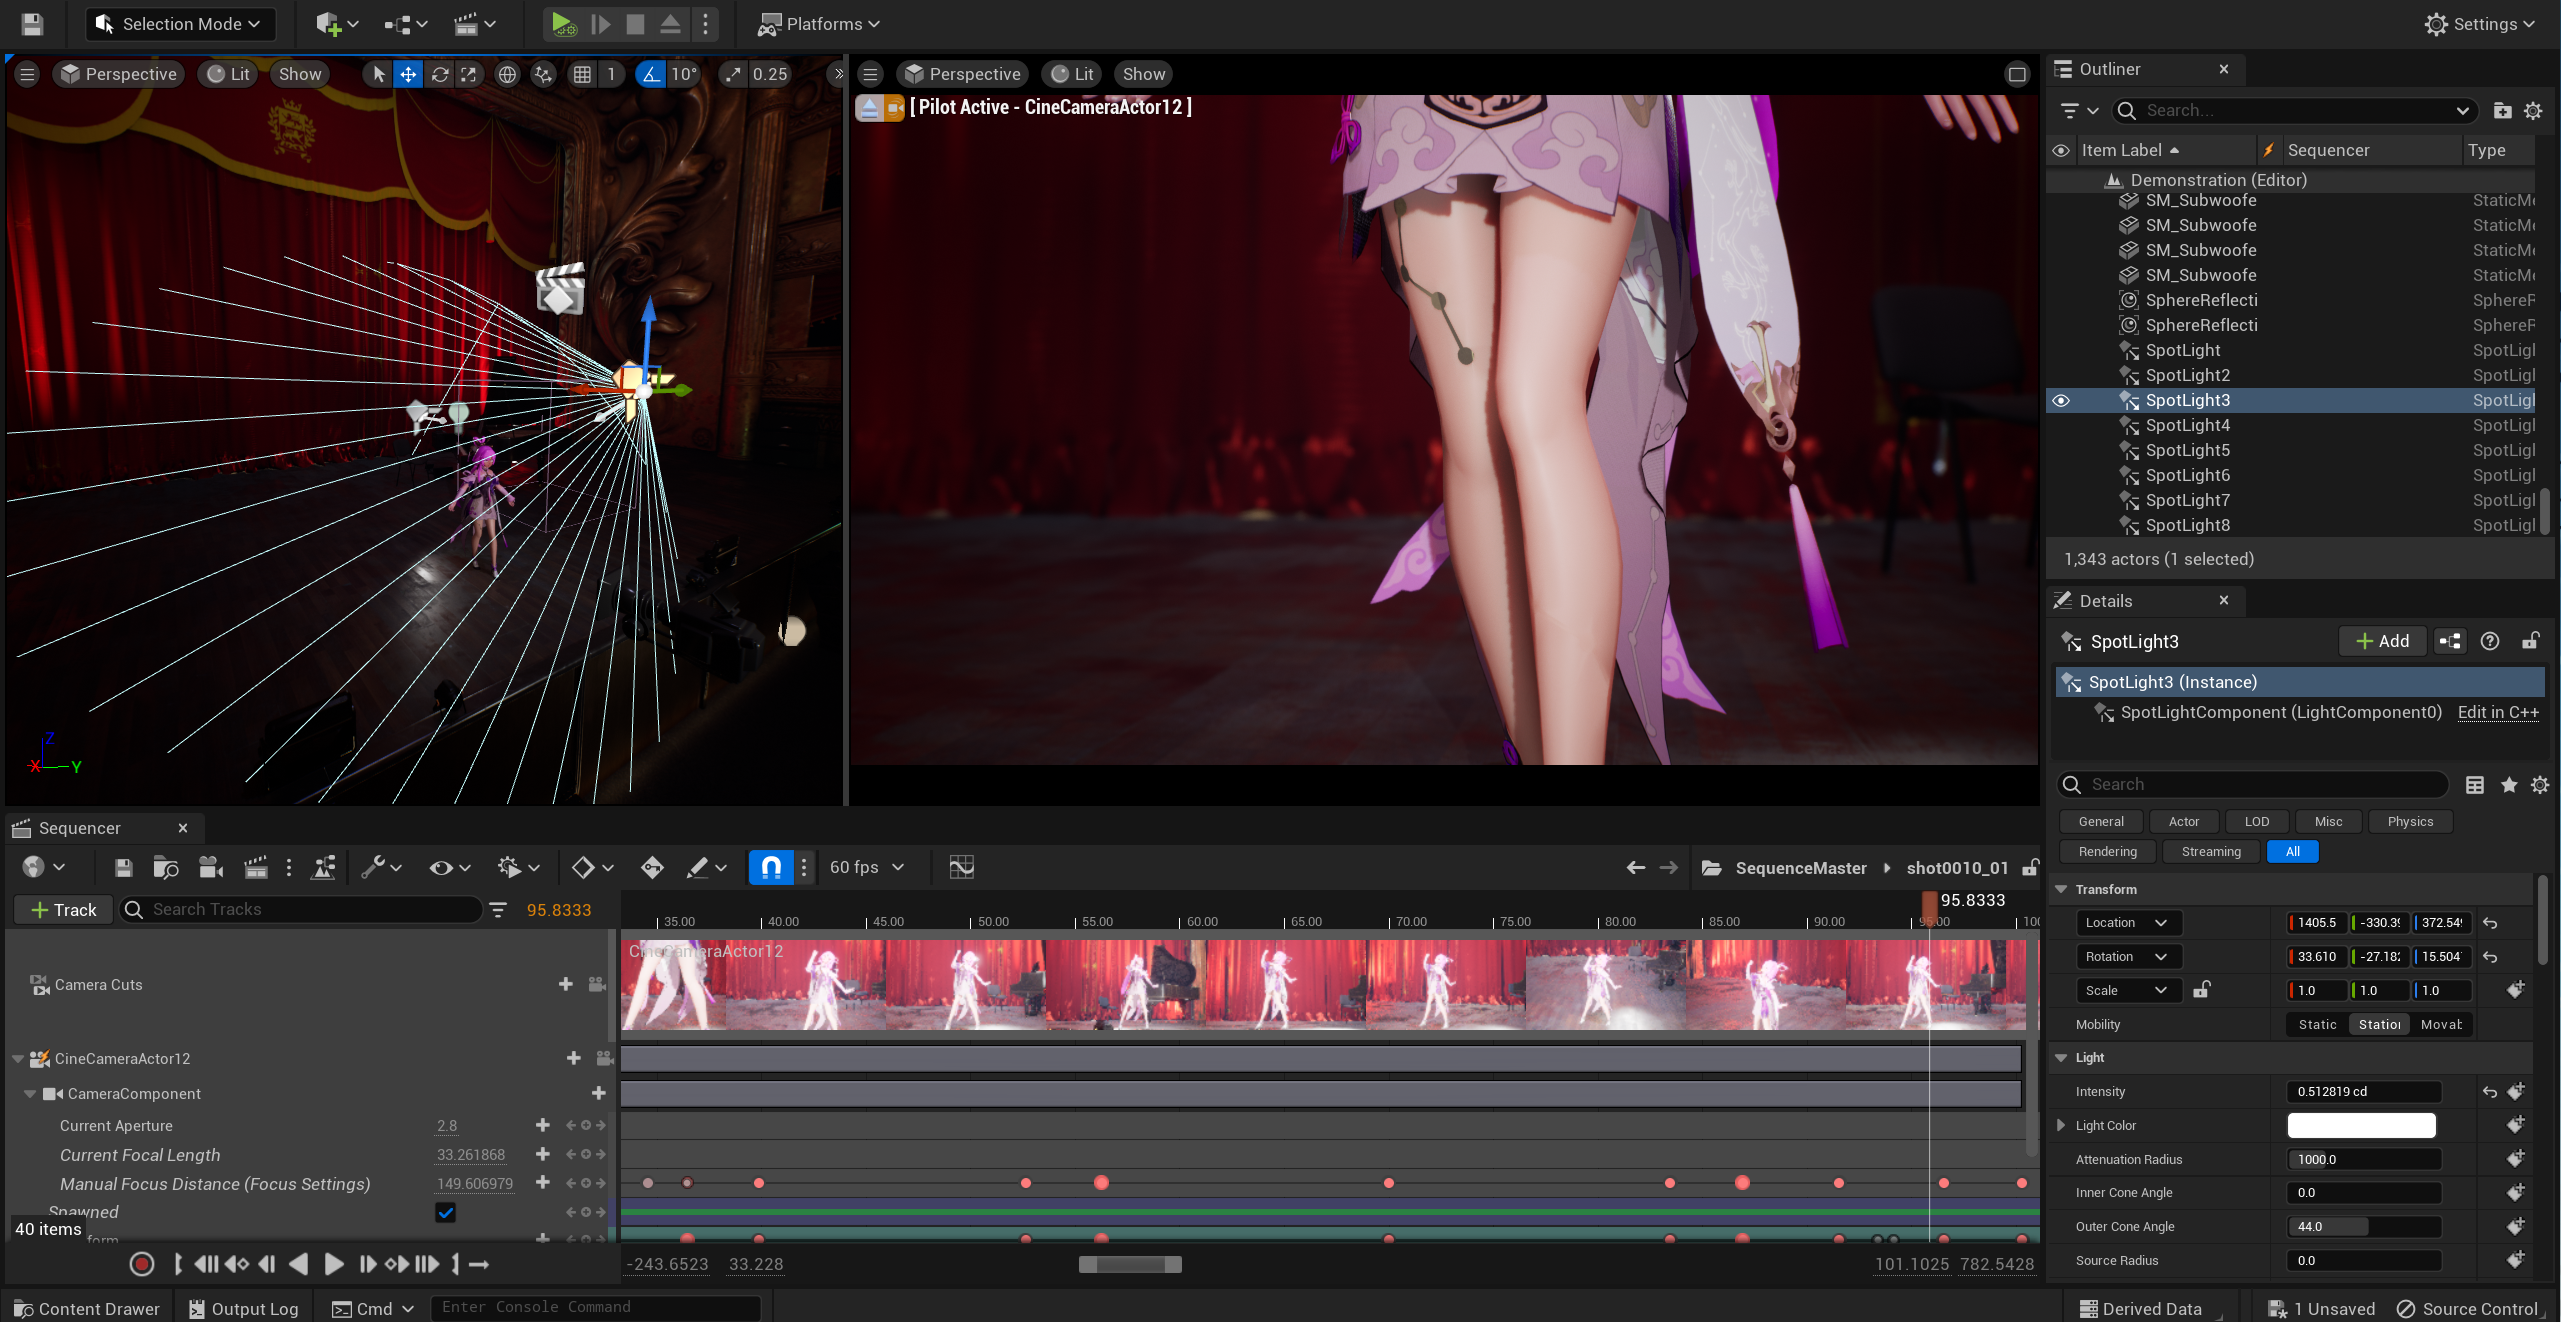Click Sequencer browse-to-asset folder icon
This screenshot has width=2561, height=1322.
(165, 867)
